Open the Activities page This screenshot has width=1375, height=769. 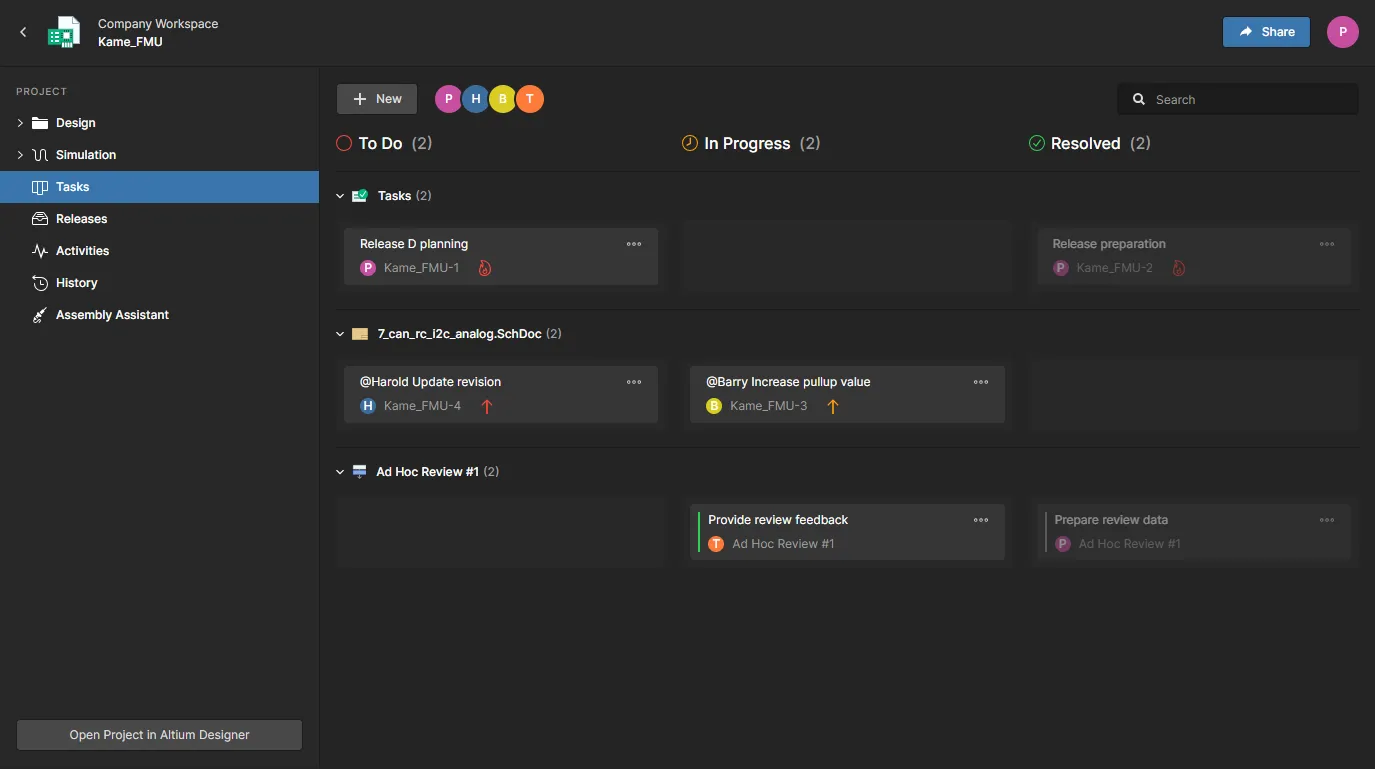coord(83,251)
